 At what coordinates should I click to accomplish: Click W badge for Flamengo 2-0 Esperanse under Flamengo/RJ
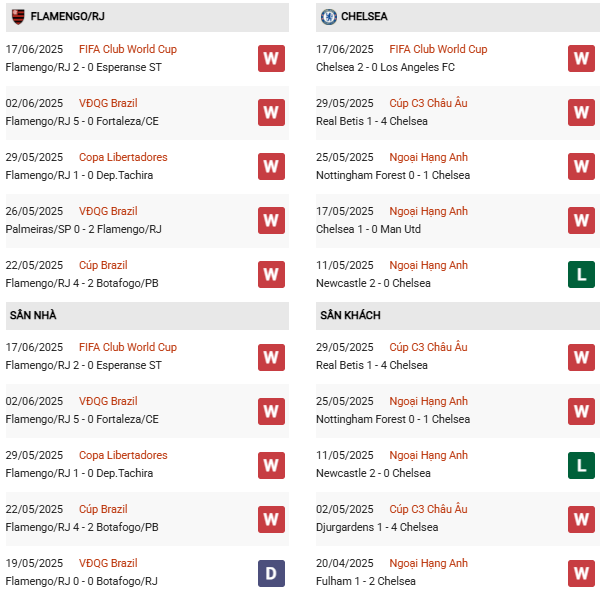(x=271, y=58)
